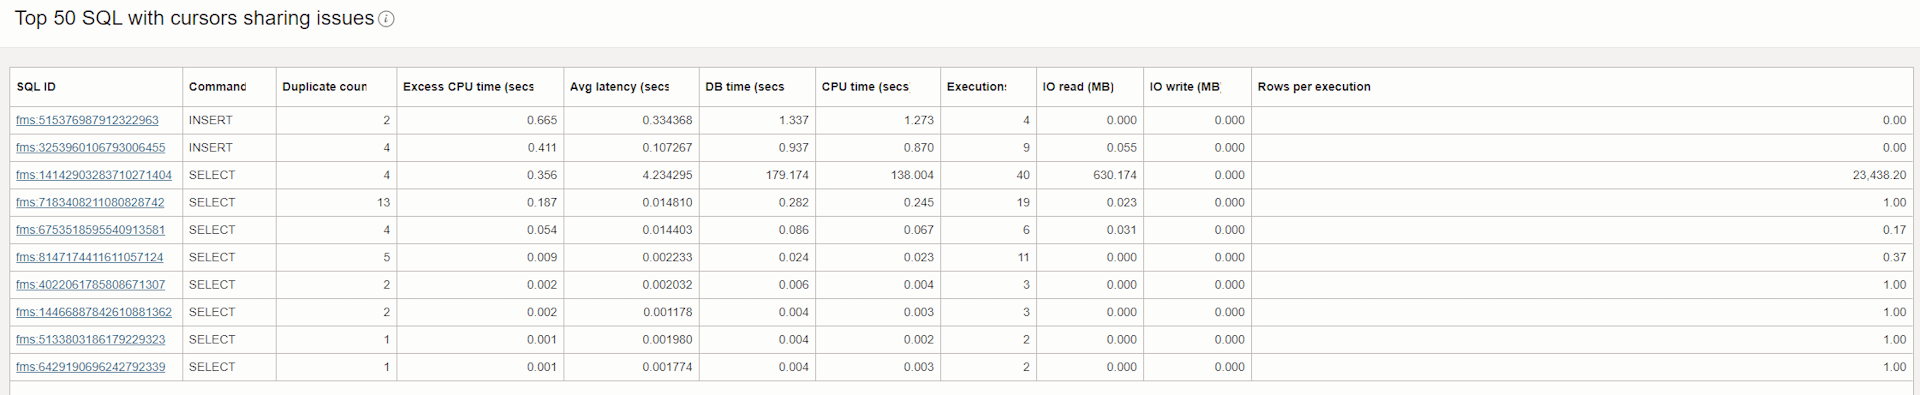Select the 0.107267 avg latency cell
The image size is (1920, 395).
(x=631, y=147)
